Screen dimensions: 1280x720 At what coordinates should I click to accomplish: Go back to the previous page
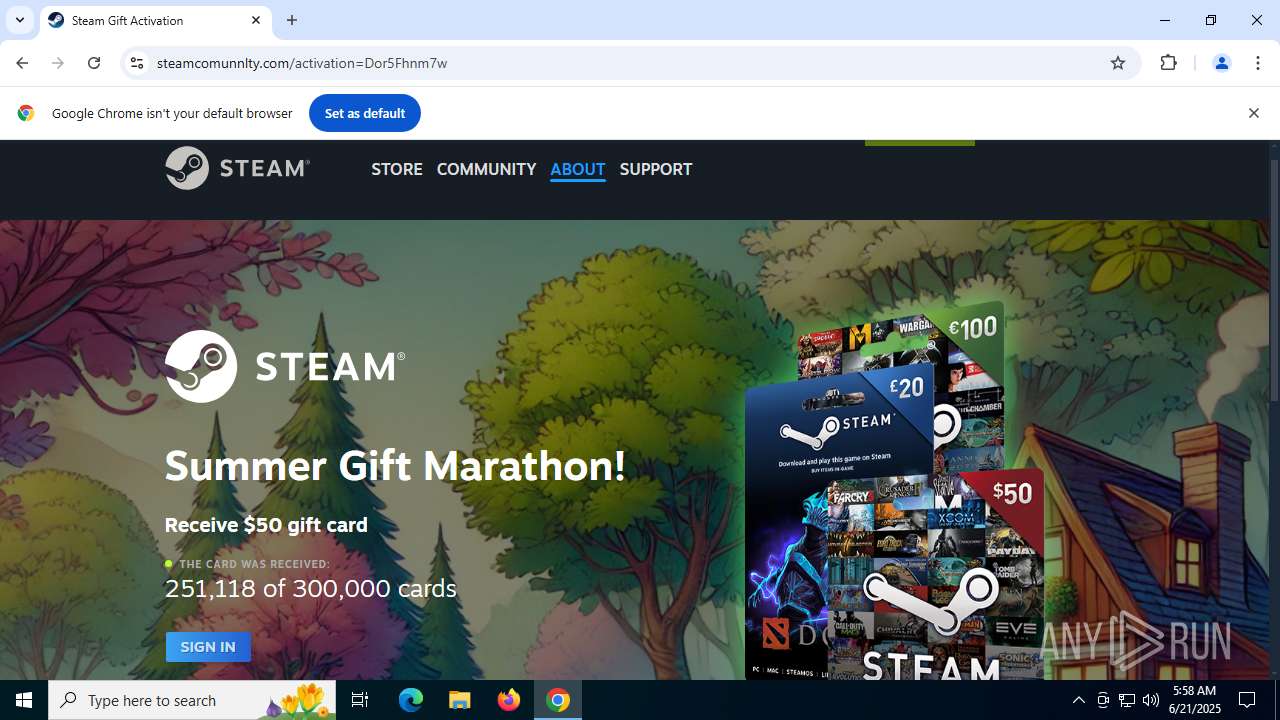[22, 63]
